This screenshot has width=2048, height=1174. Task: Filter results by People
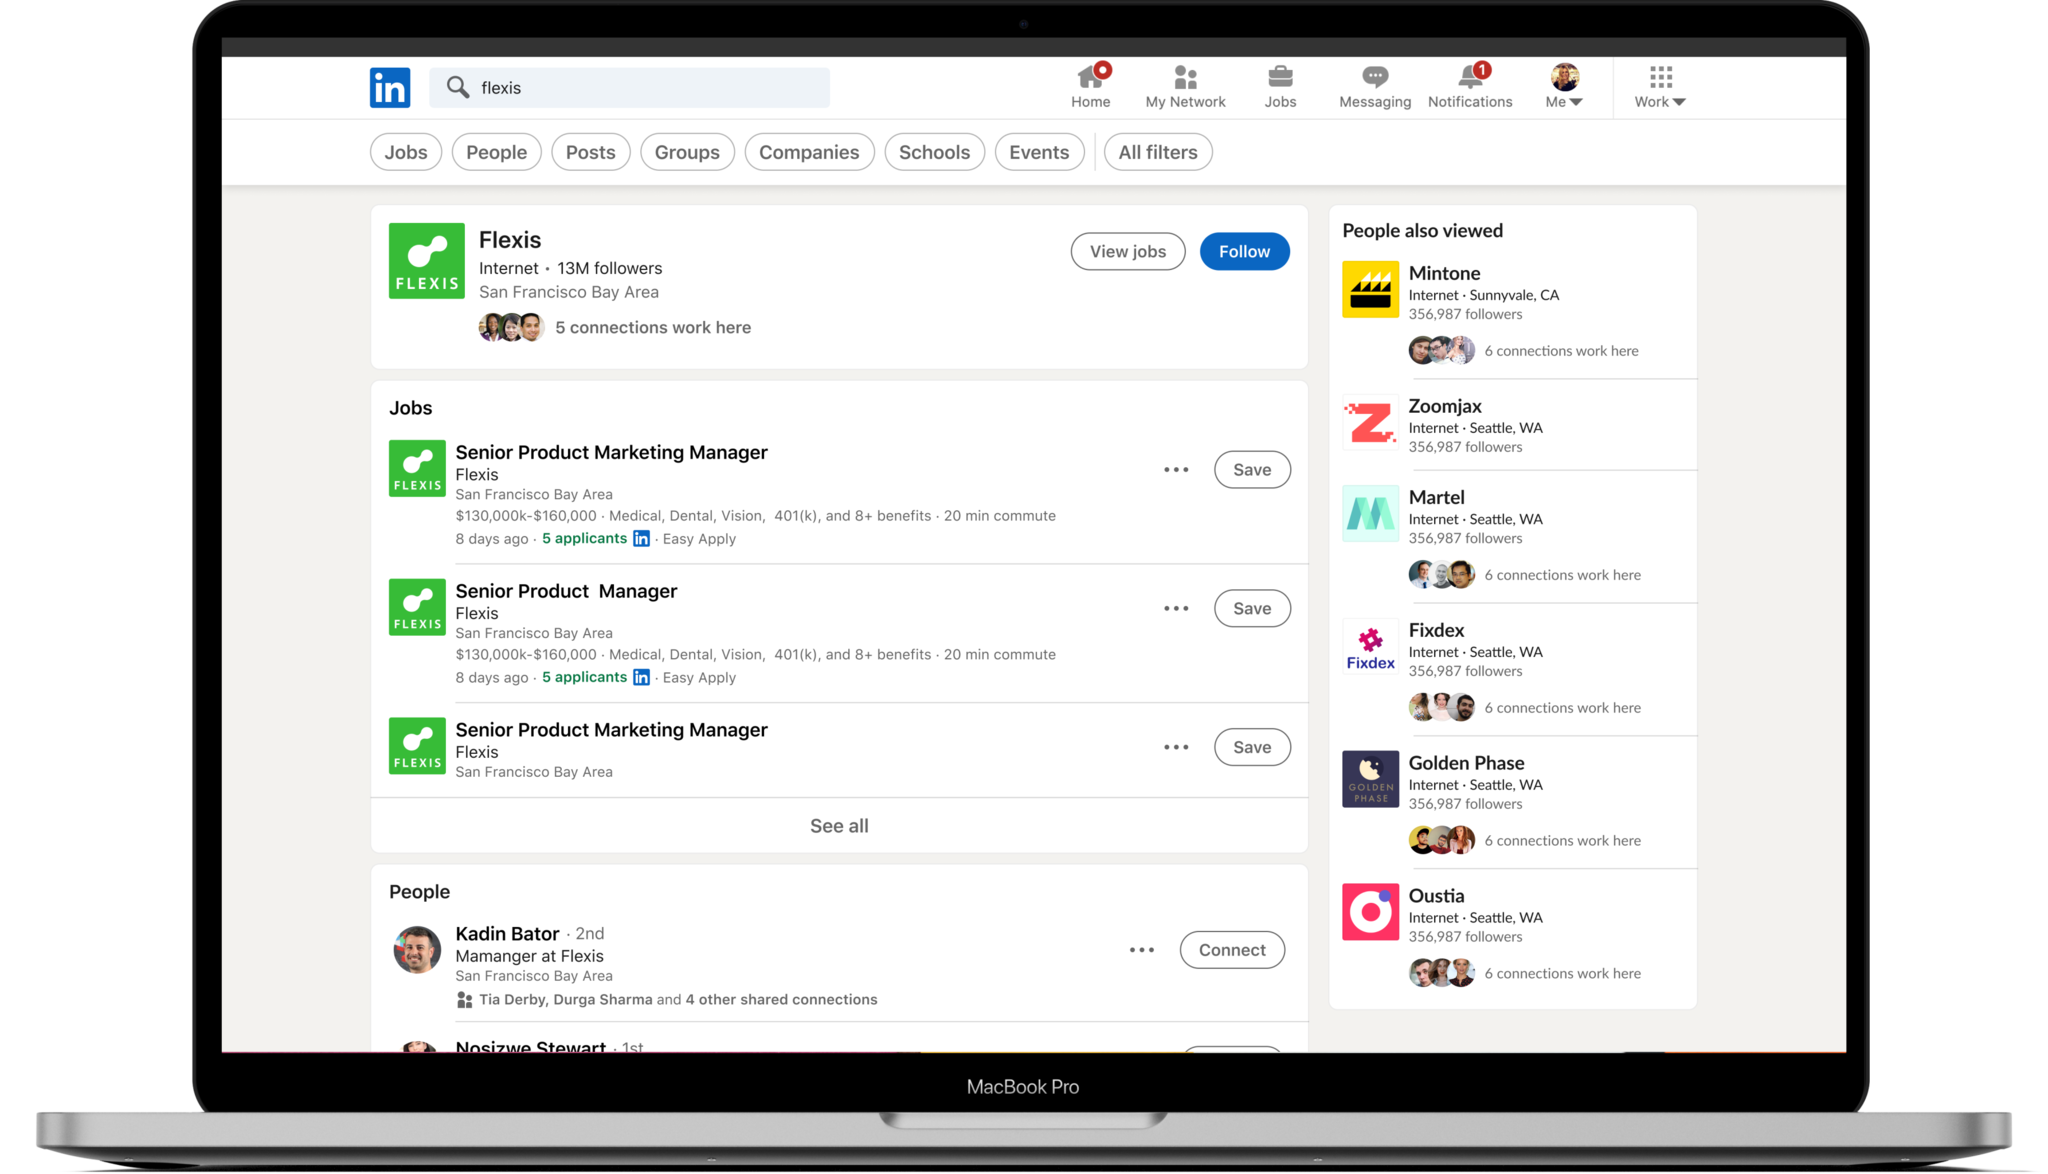[x=496, y=152]
